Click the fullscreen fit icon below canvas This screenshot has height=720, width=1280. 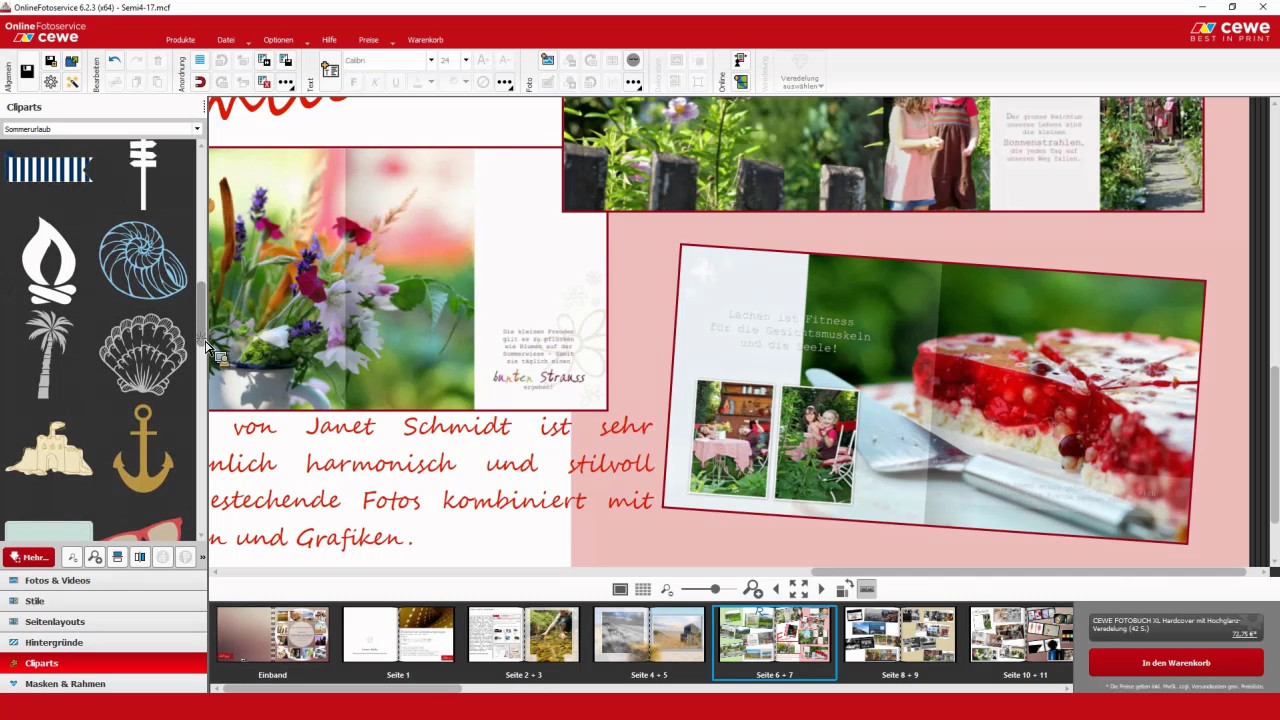tap(798, 589)
